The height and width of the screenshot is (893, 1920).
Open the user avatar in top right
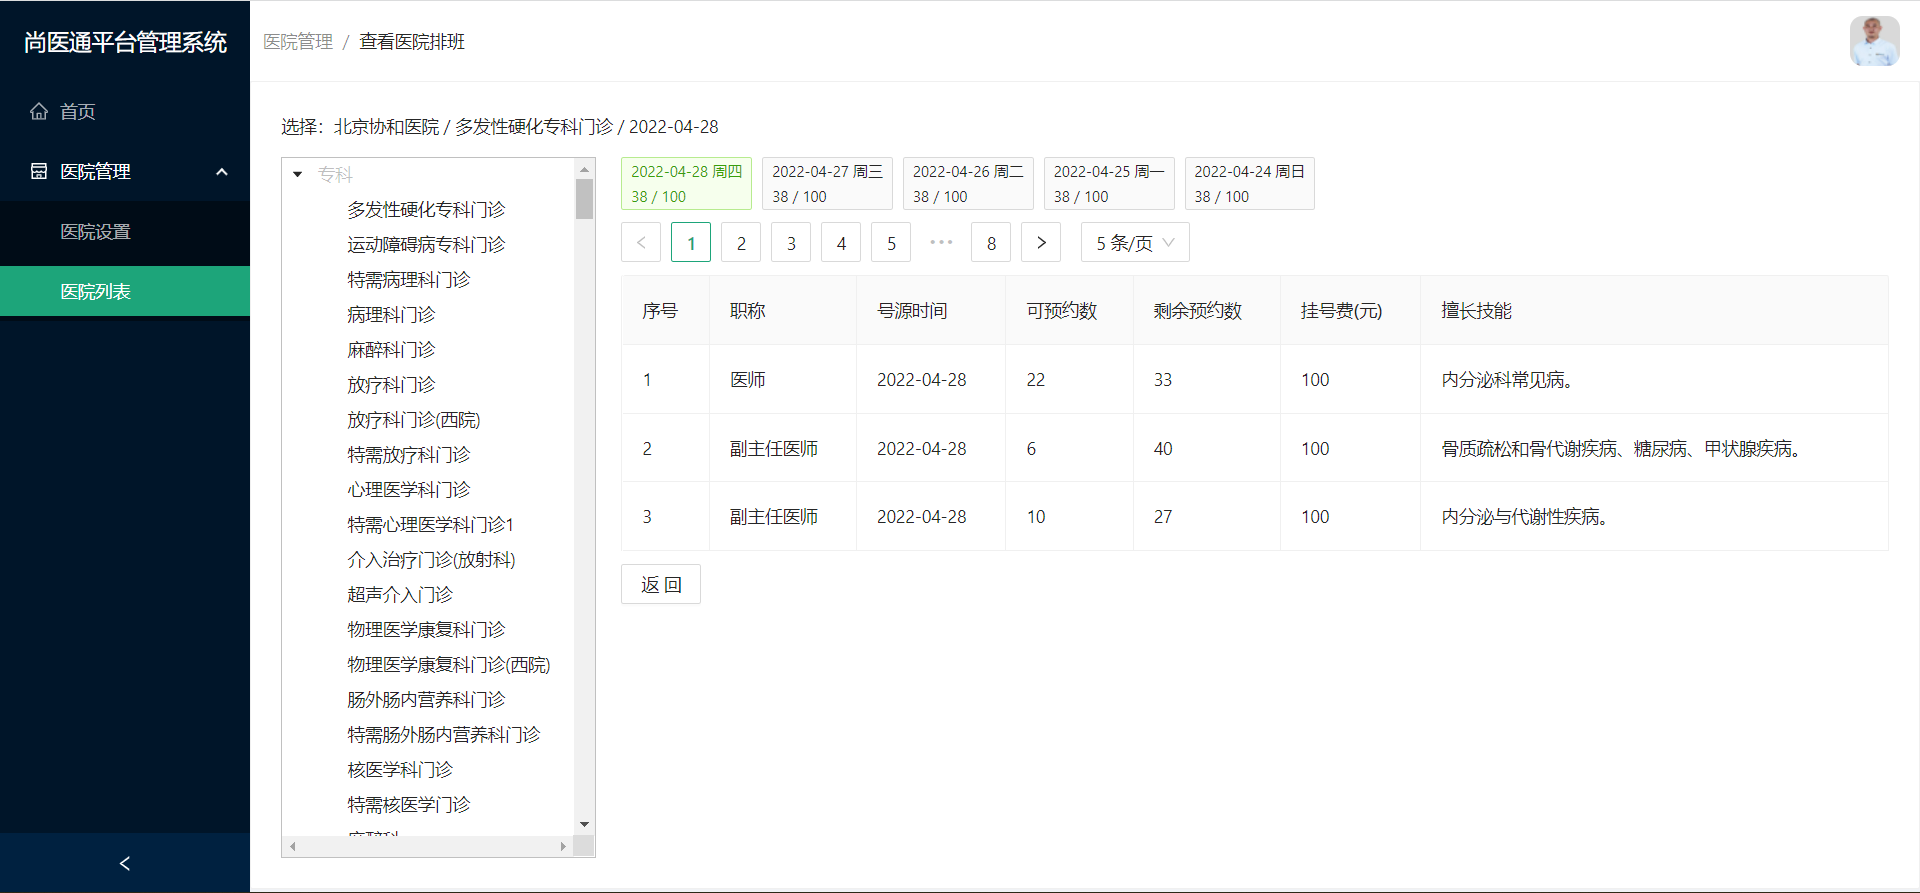[x=1874, y=41]
